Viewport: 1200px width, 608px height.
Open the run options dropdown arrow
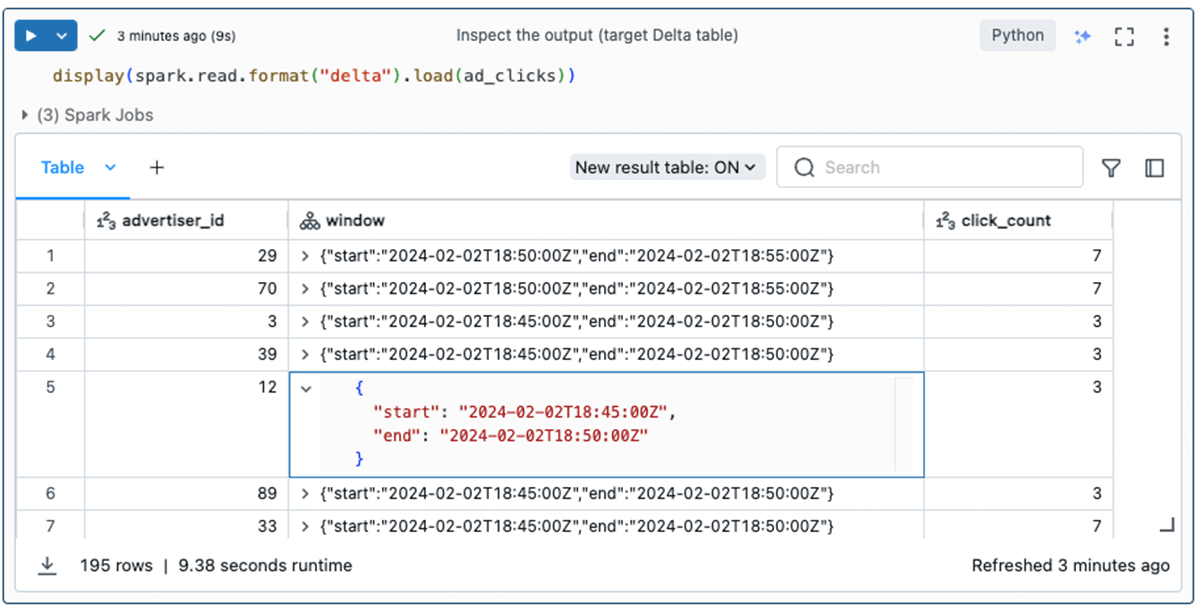62,36
